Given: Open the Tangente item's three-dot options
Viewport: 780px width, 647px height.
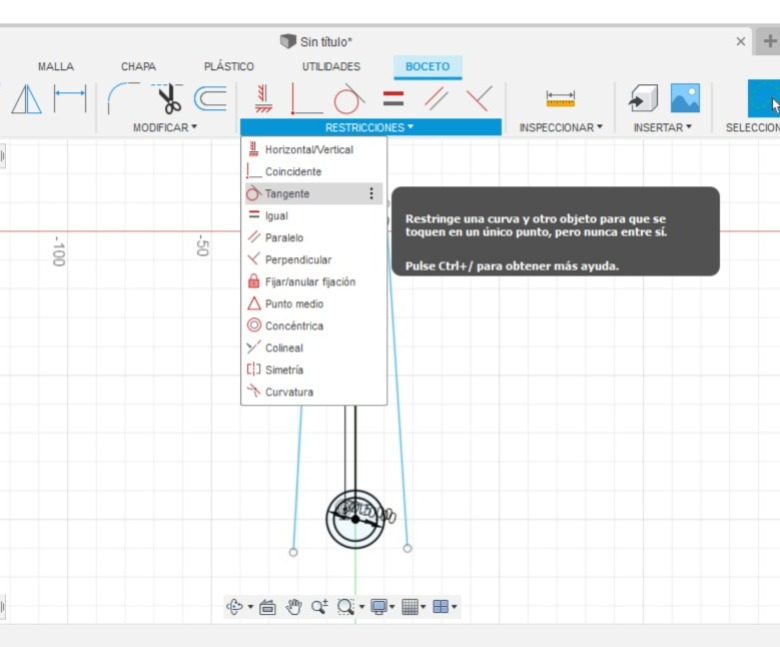Looking at the screenshot, I should point(371,193).
